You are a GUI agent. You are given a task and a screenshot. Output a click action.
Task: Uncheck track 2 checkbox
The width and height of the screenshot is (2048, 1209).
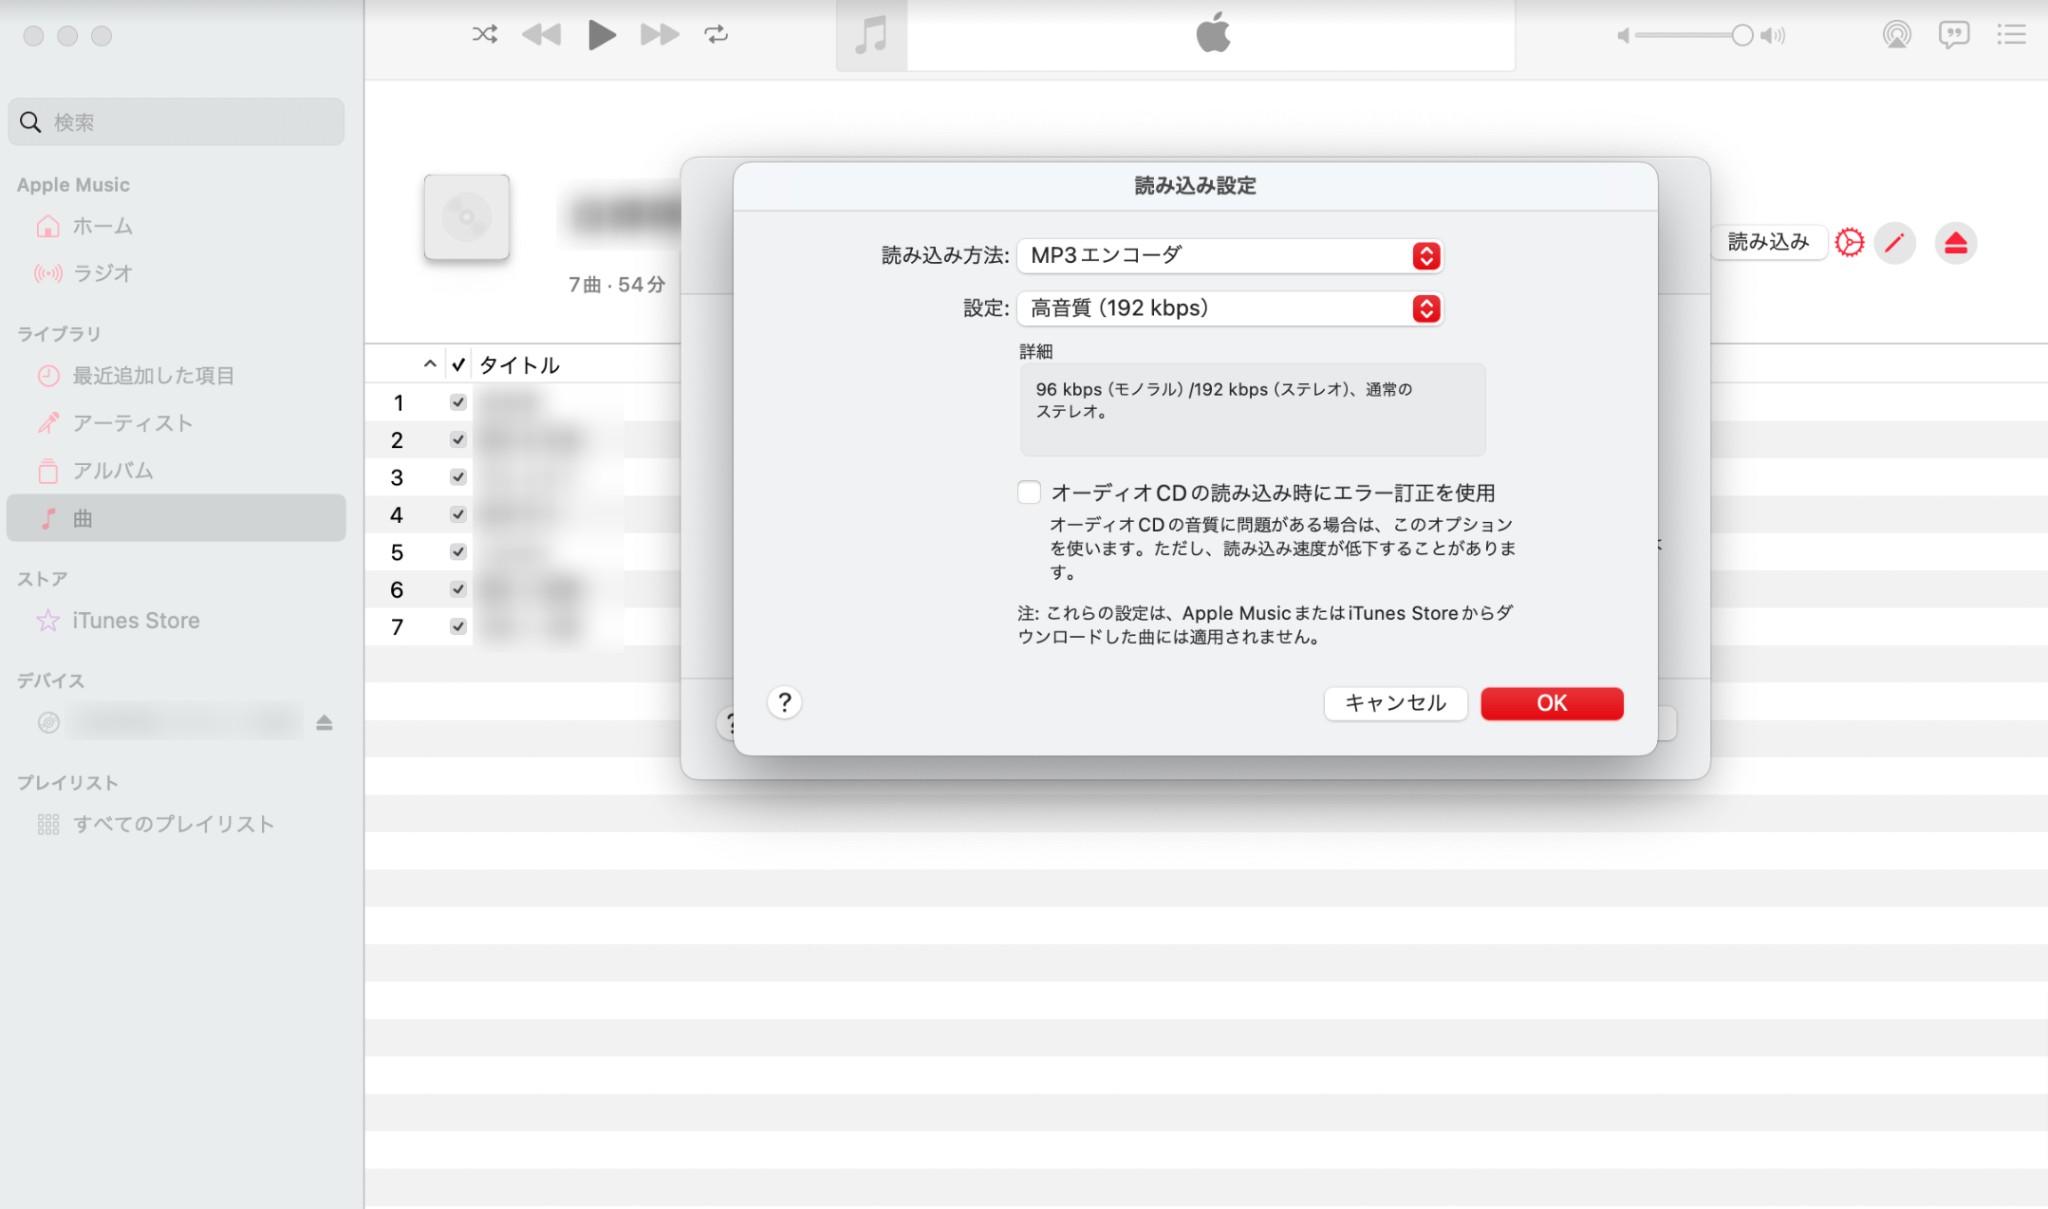tap(458, 439)
